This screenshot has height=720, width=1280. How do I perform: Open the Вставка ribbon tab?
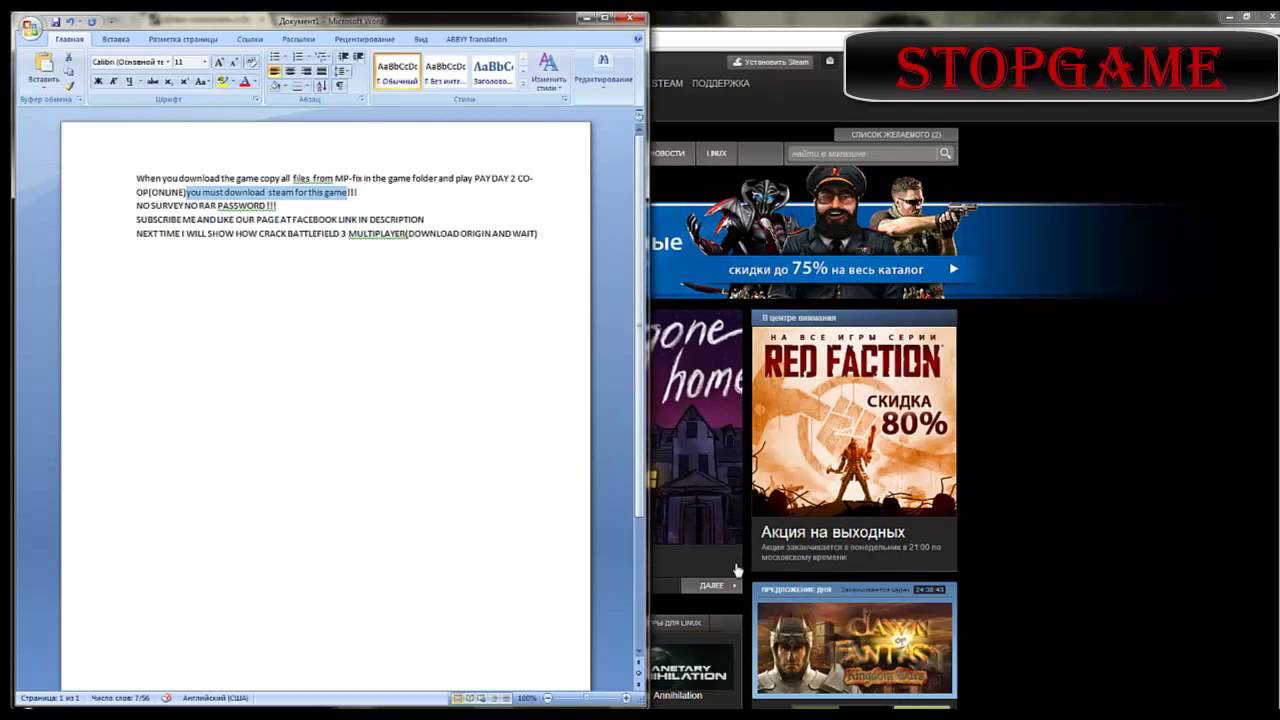click(x=116, y=39)
